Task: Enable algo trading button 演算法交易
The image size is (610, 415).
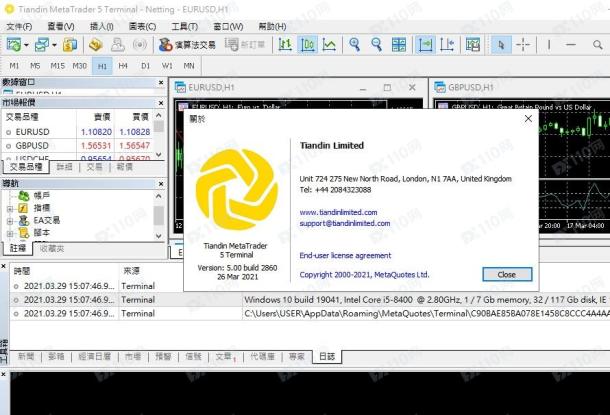Action: click(x=187, y=45)
